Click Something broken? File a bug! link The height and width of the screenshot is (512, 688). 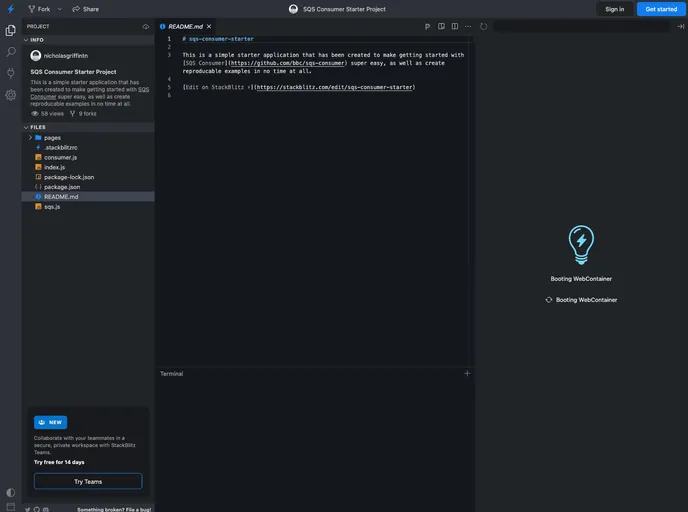pyautogui.click(x=114, y=509)
